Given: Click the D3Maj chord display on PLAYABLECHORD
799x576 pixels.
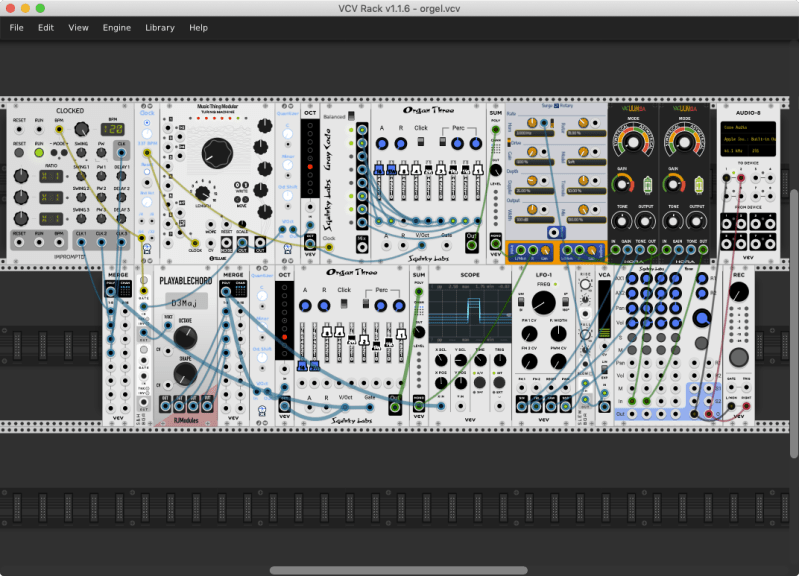Looking at the screenshot, I should point(186,303).
